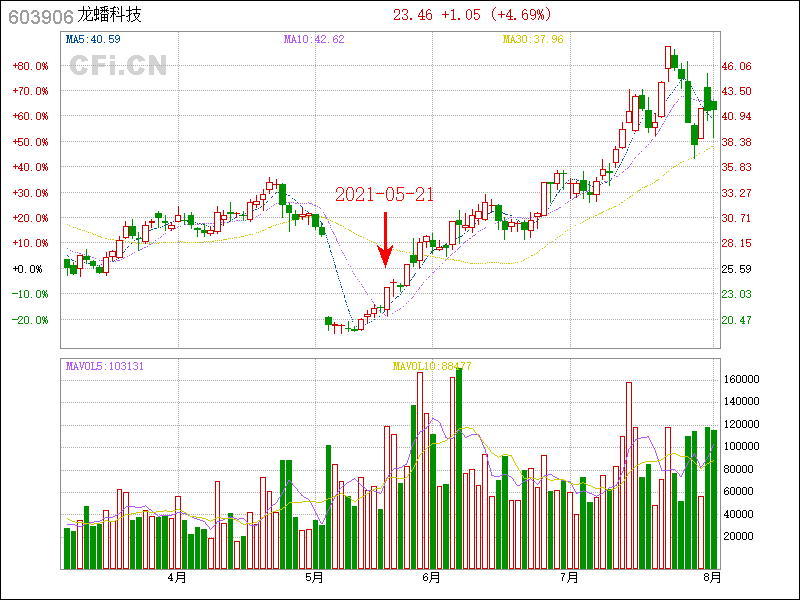Click the MAVOL10 volume average label
The width and height of the screenshot is (800, 600).
[x=432, y=366]
